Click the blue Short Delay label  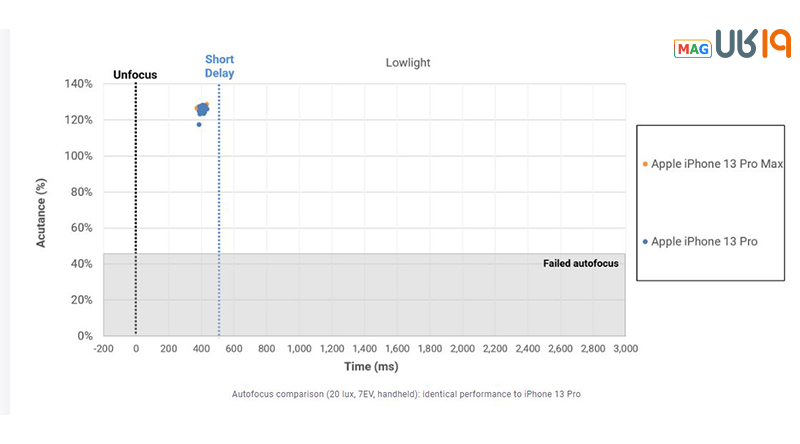click(219, 66)
